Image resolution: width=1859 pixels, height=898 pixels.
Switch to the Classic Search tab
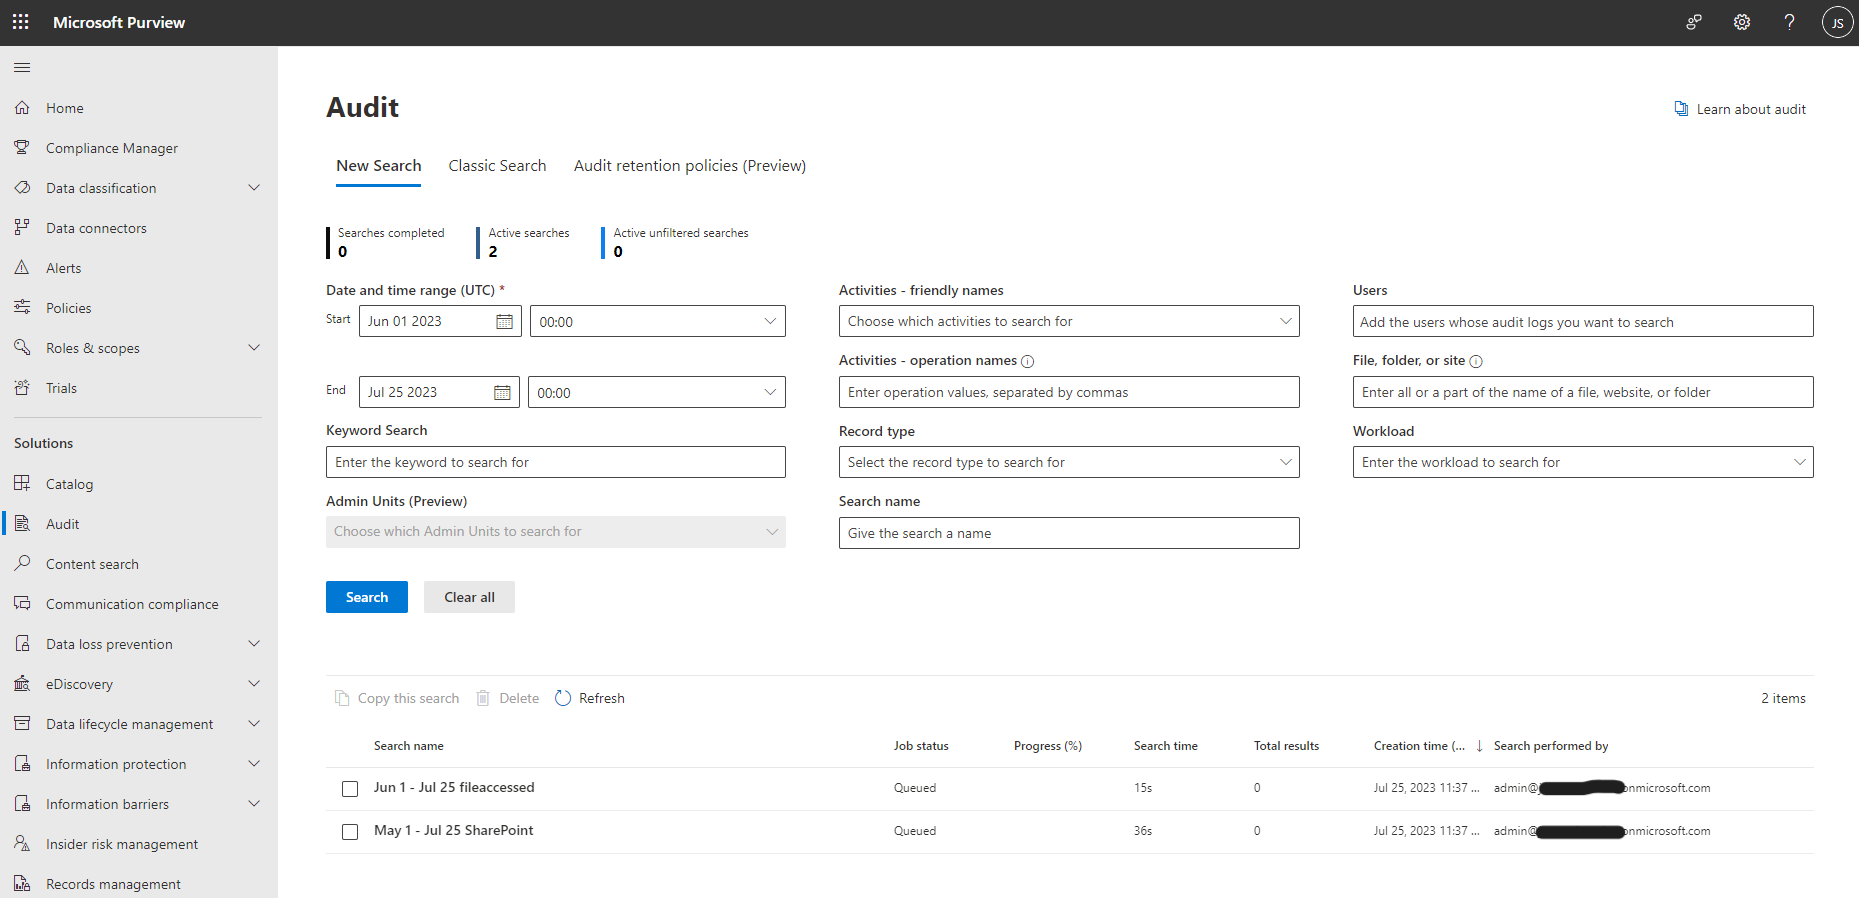[497, 166]
